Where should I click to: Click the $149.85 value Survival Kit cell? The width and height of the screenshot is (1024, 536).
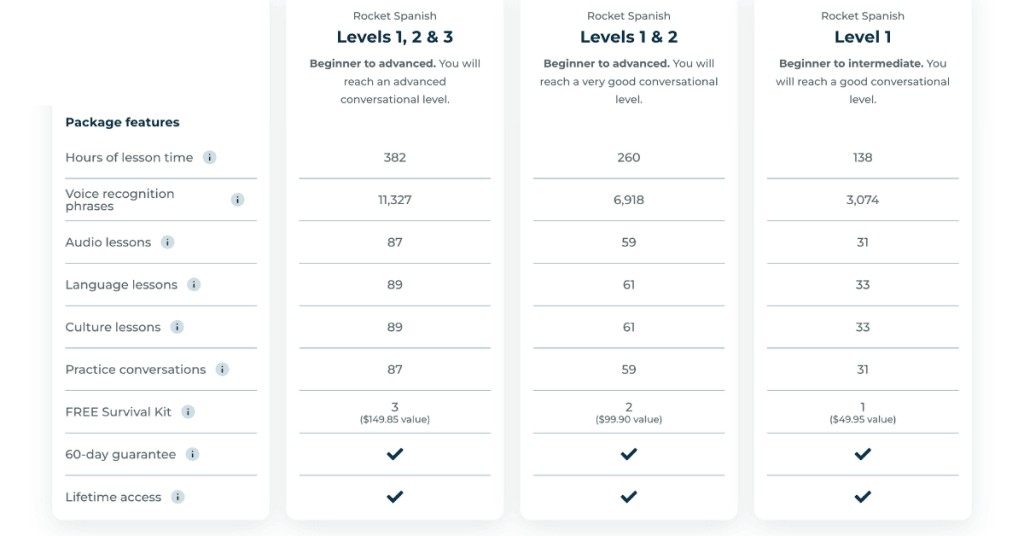(x=395, y=413)
